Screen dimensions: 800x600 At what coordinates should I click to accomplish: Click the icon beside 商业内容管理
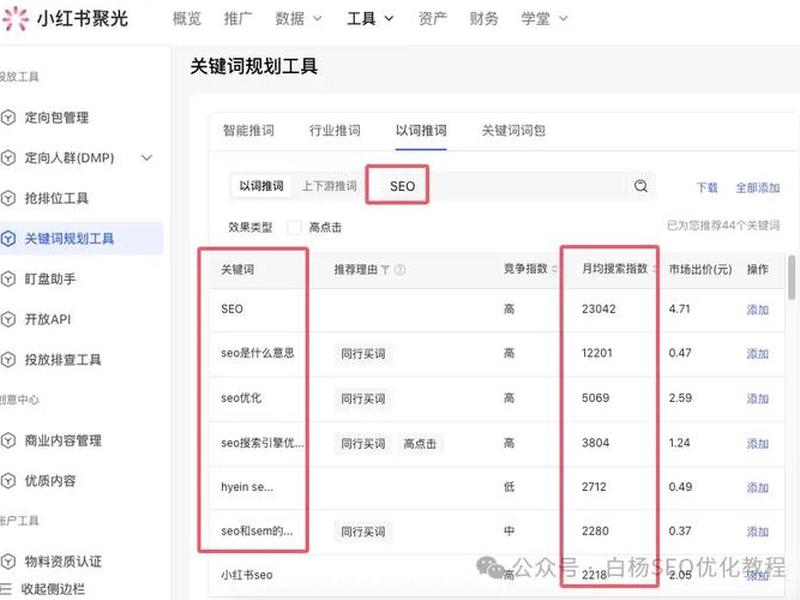8,440
